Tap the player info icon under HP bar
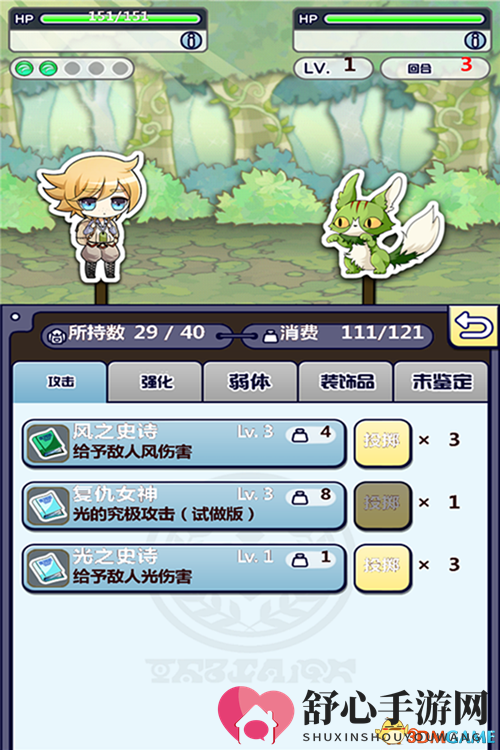Image resolution: width=500 pixels, height=750 pixels. pyautogui.click(x=191, y=41)
